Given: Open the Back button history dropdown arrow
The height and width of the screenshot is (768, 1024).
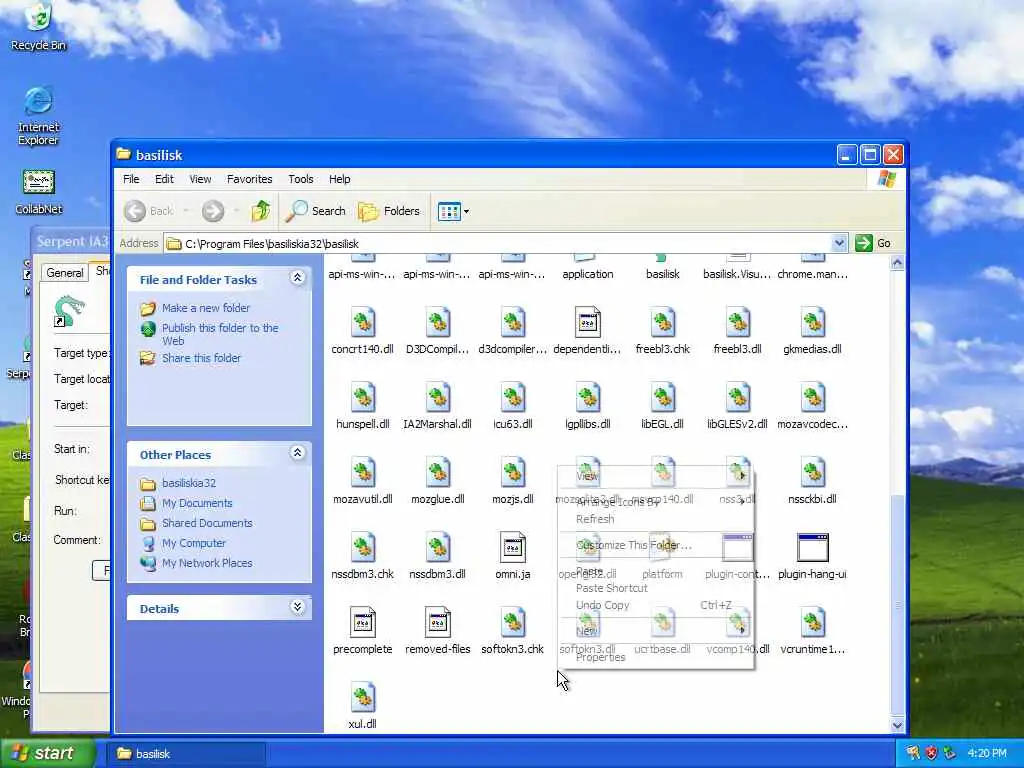Looking at the screenshot, I should (x=186, y=211).
